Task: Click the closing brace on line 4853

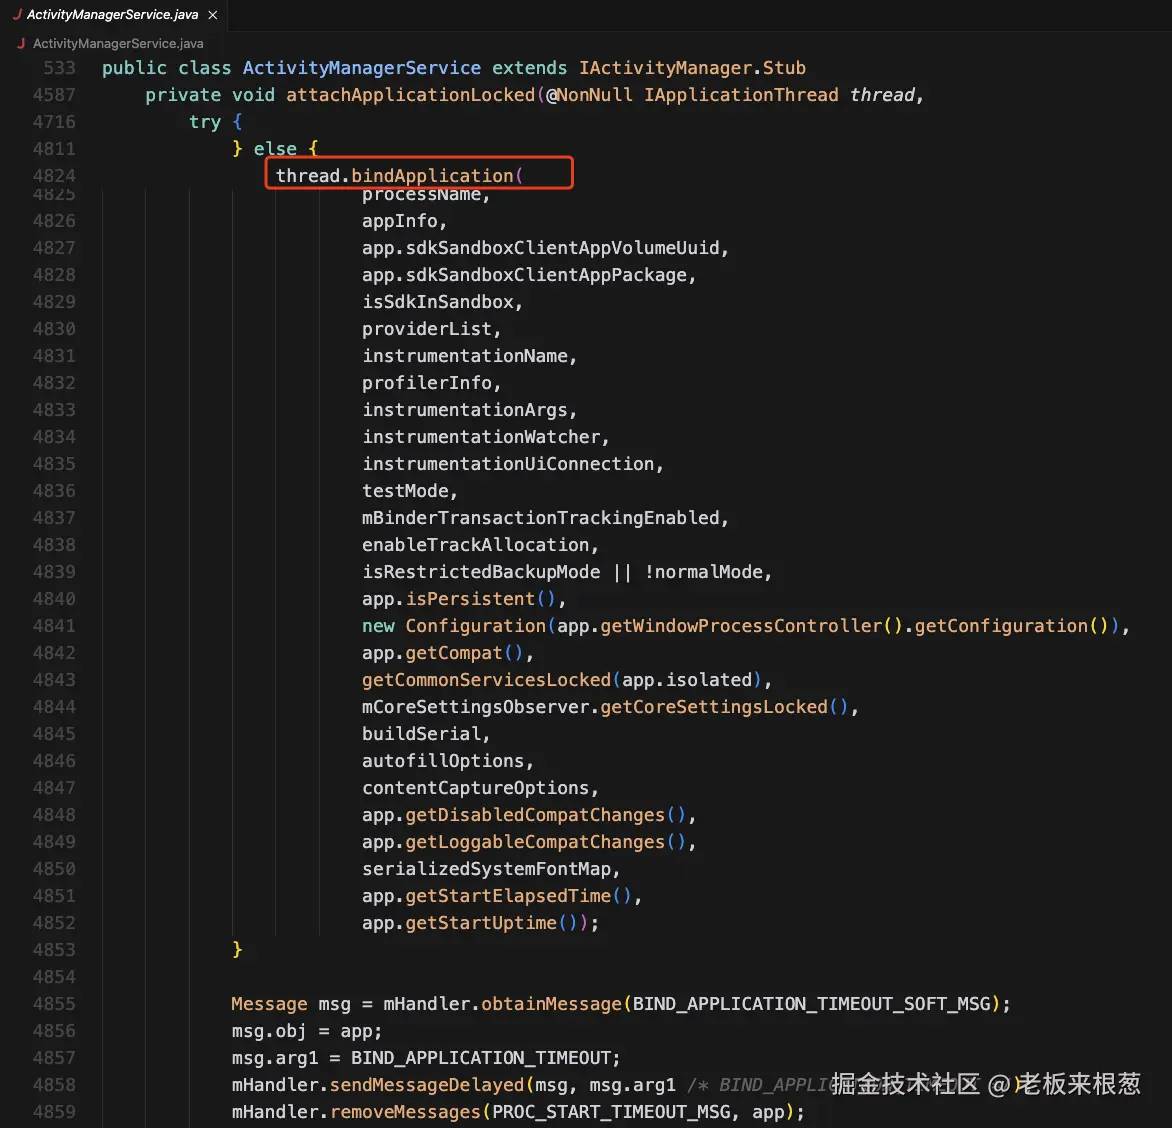Action: [x=237, y=950]
